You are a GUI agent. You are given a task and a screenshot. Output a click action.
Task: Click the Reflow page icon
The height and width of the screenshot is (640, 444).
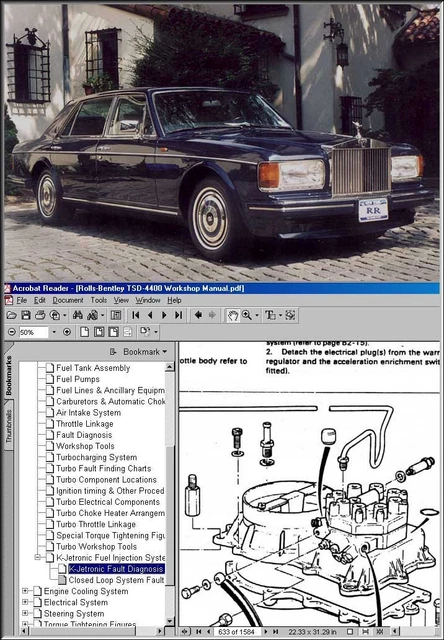point(128,332)
